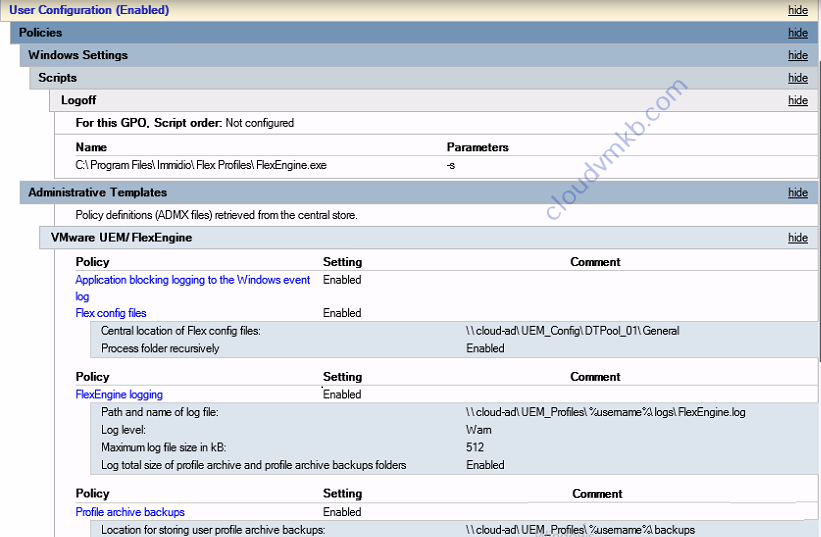Screen dimensions: 821x537
Task: Hide the VMware UEM/FlexEngine section
Action: point(797,238)
